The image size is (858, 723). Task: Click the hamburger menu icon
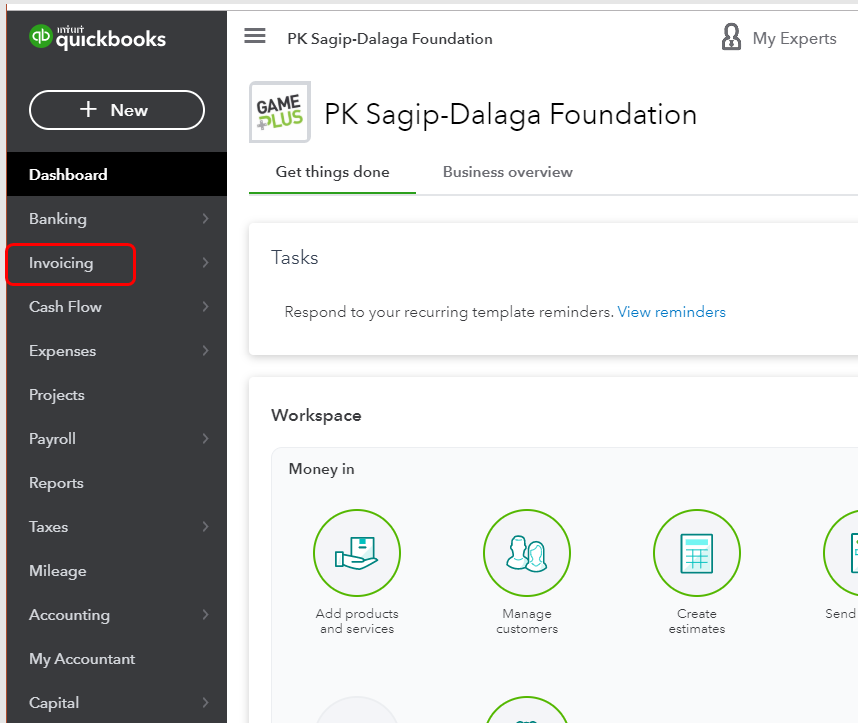coord(255,37)
